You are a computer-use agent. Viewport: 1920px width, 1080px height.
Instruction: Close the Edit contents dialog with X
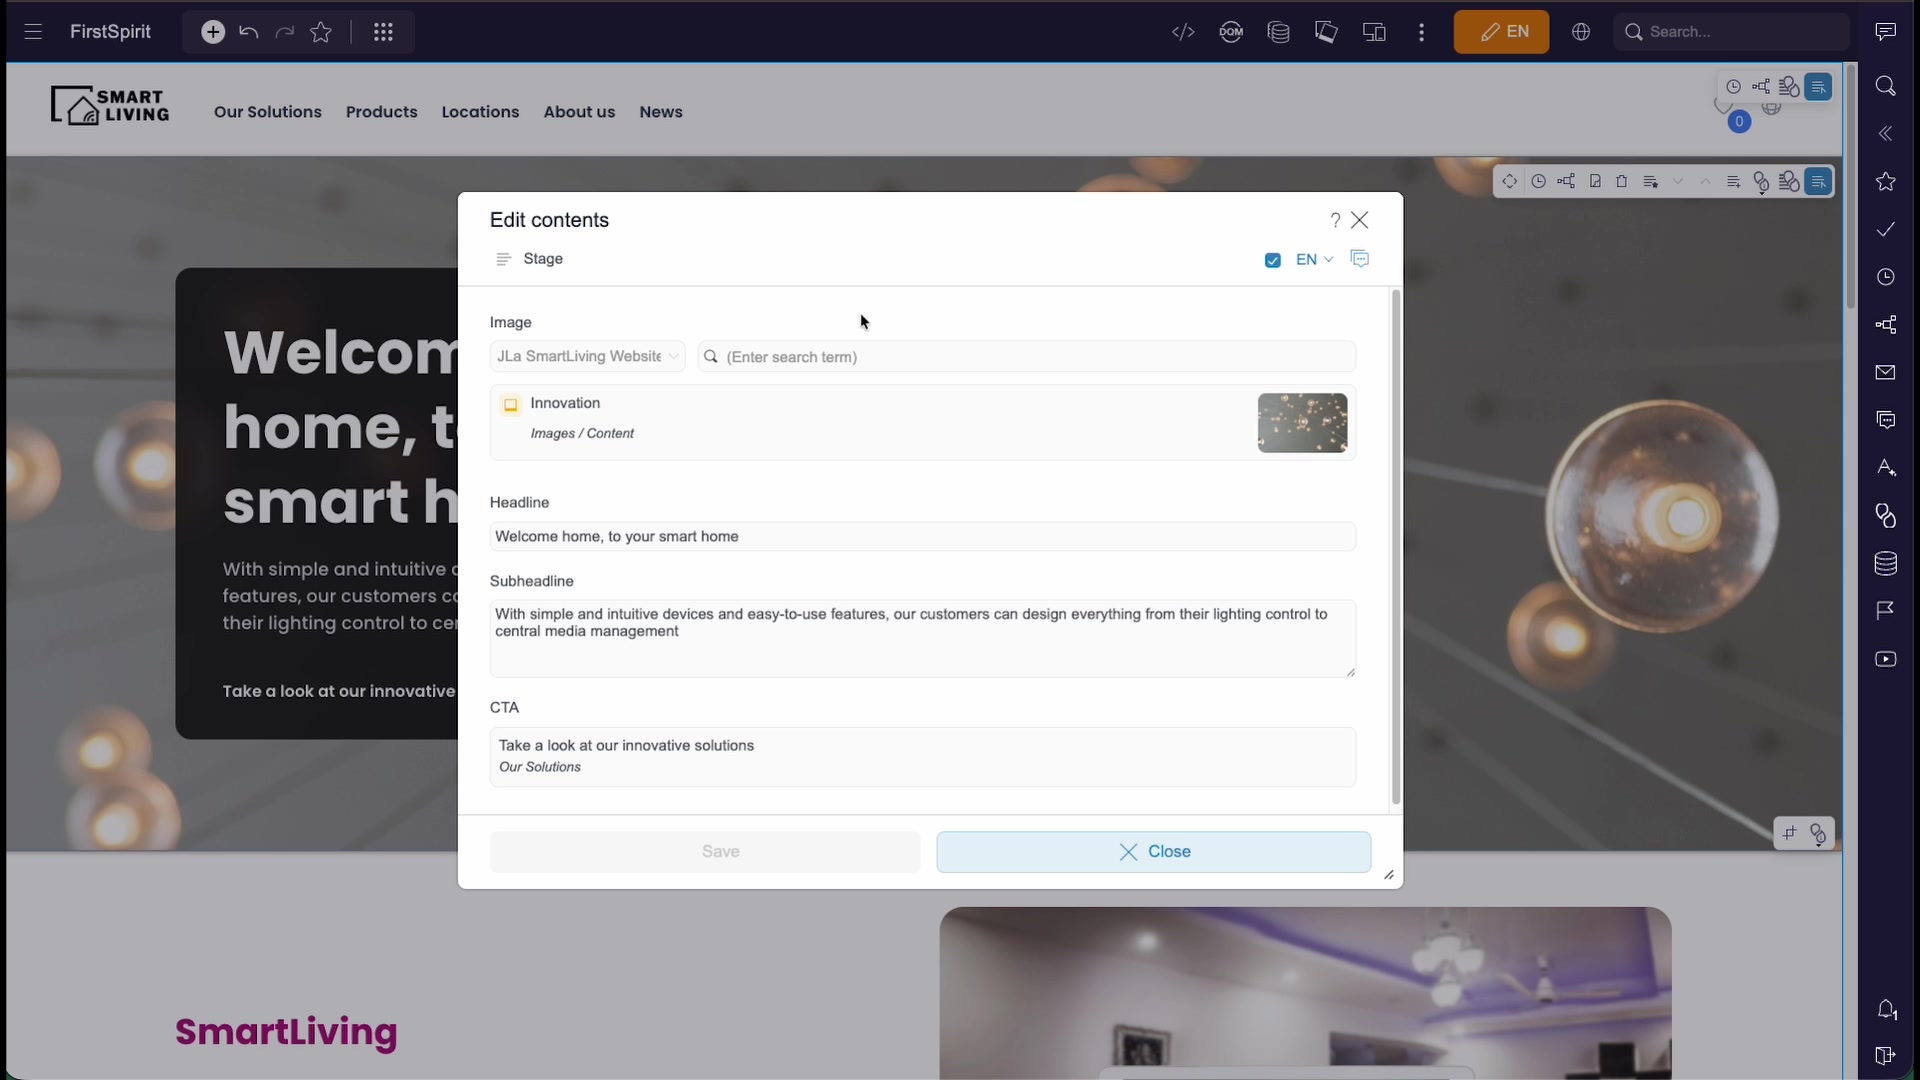pos(1360,220)
